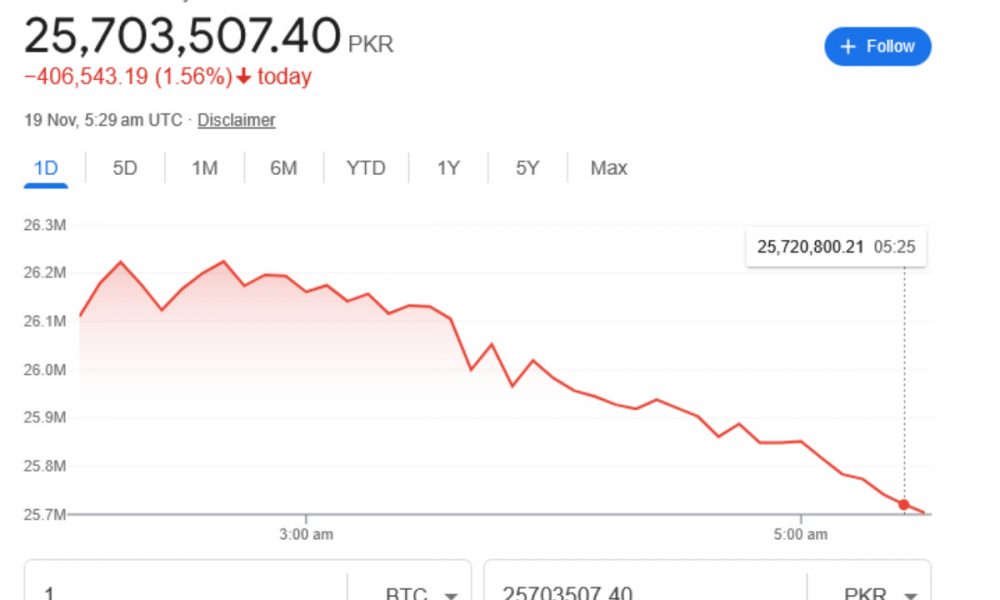The width and height of the screenshot is (1000, 600).
Task: View the YTD chart range
Action: click(x=365, y=168)
